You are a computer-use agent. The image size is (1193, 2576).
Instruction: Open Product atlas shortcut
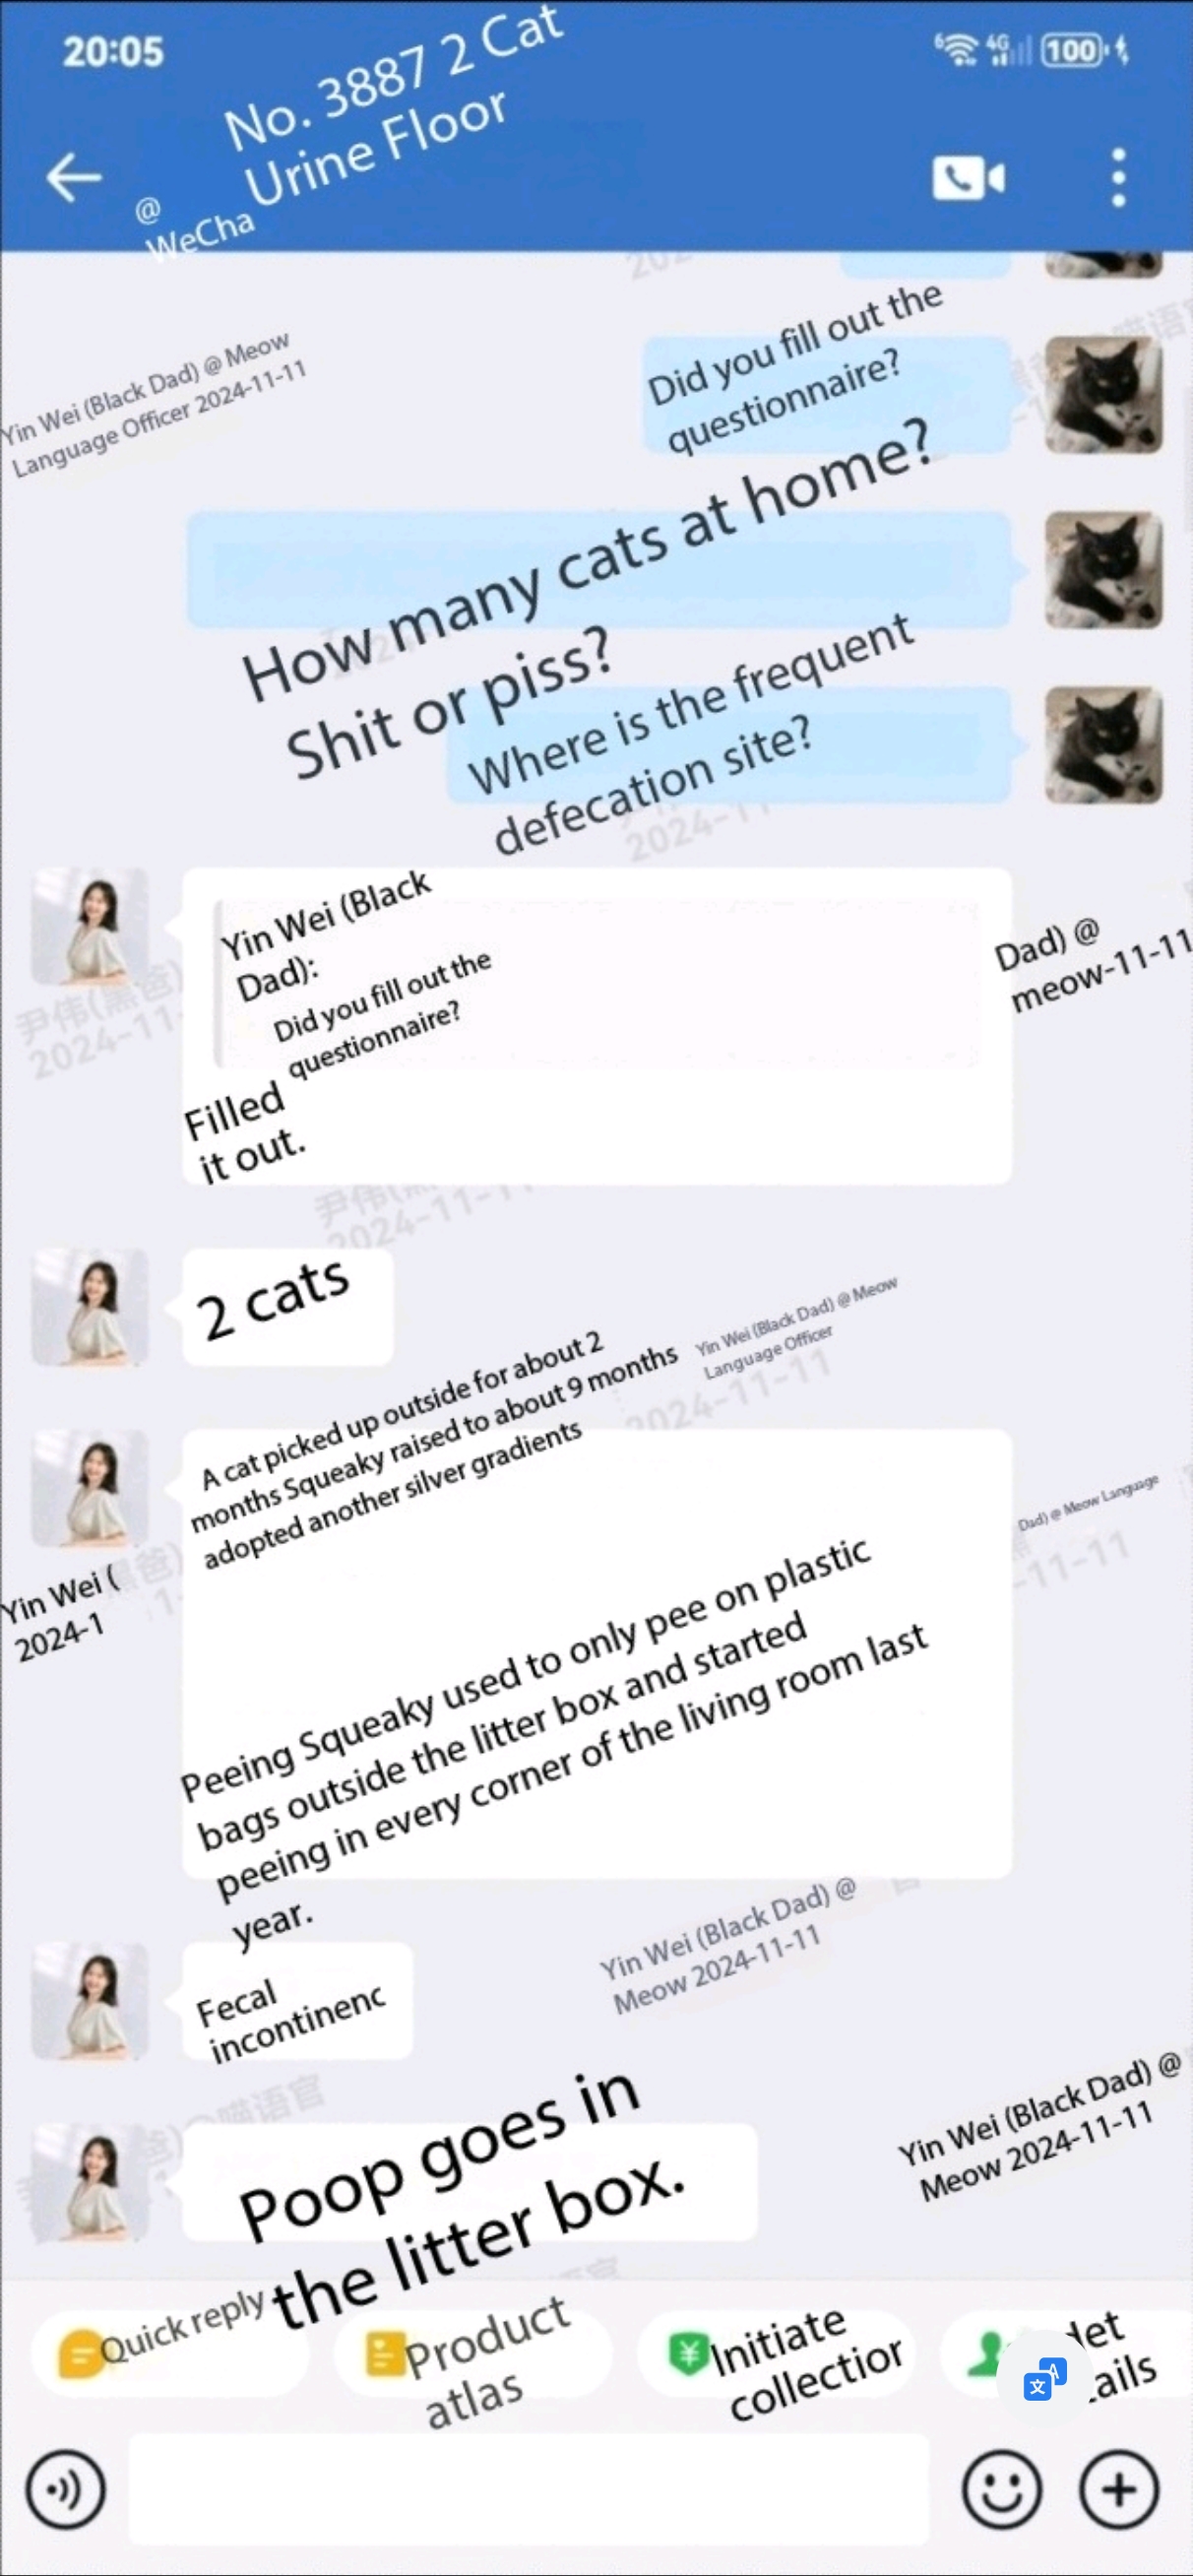coord(472,2354)
